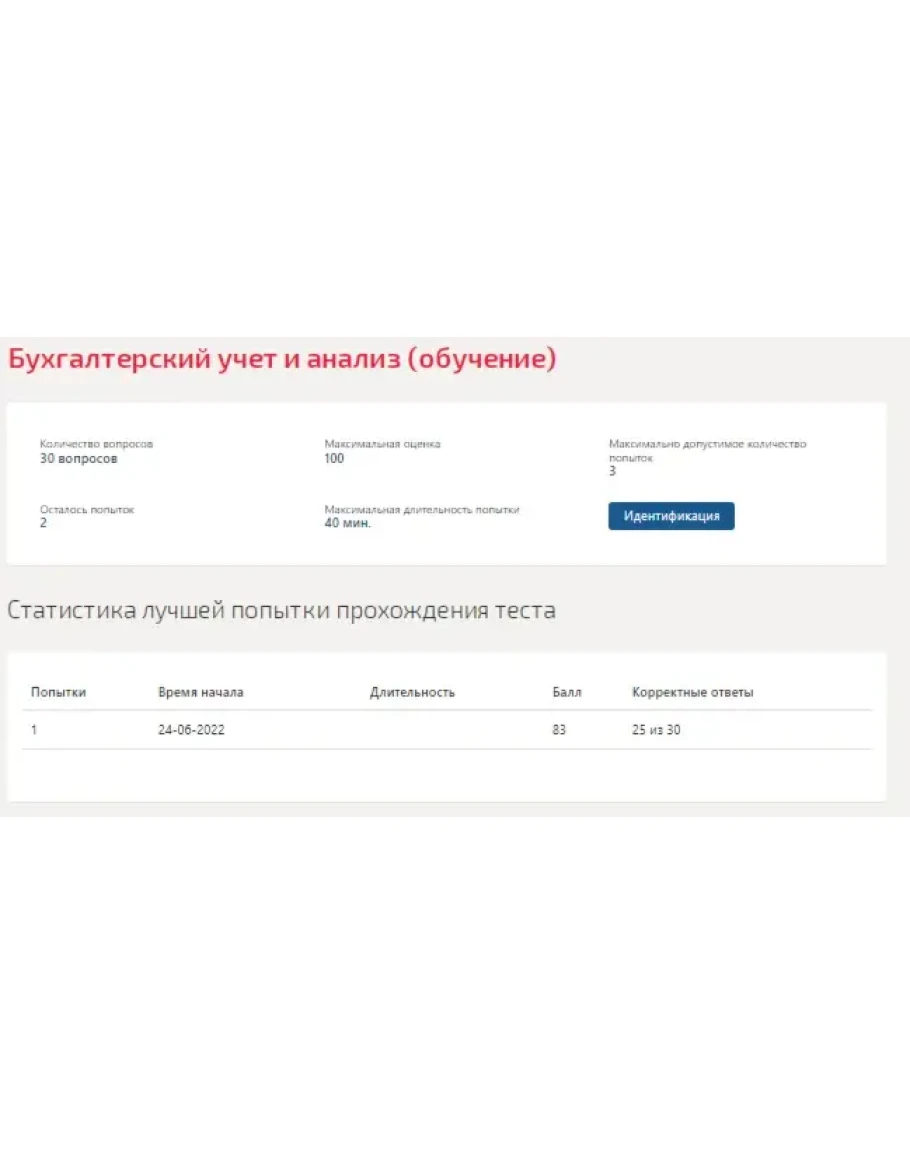Screen dimensions: 910x1155
Task: Click the Бухгалтерский учет и анализ title
Action: 281,359
